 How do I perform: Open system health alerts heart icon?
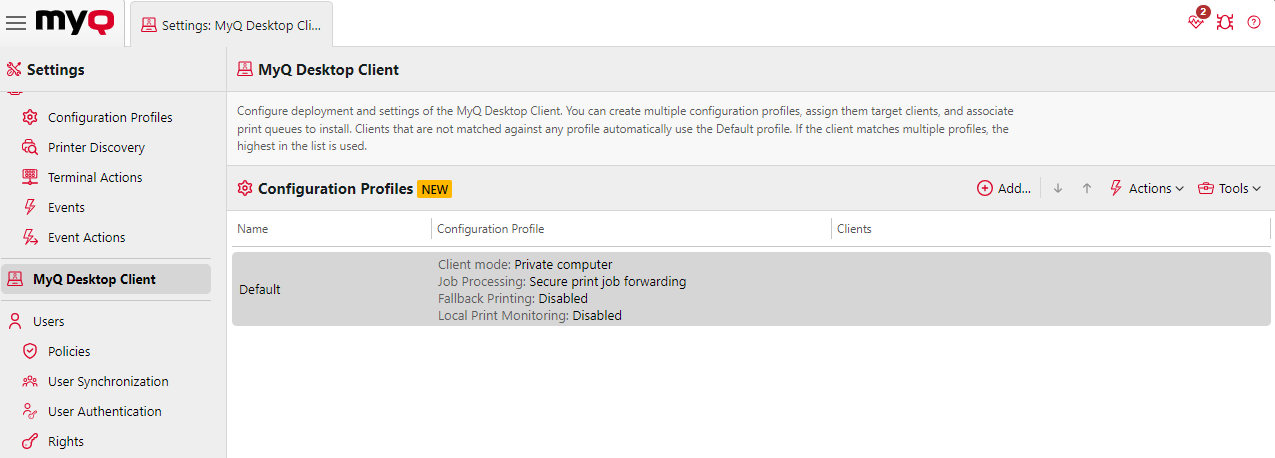click(x=1196, y=22)
